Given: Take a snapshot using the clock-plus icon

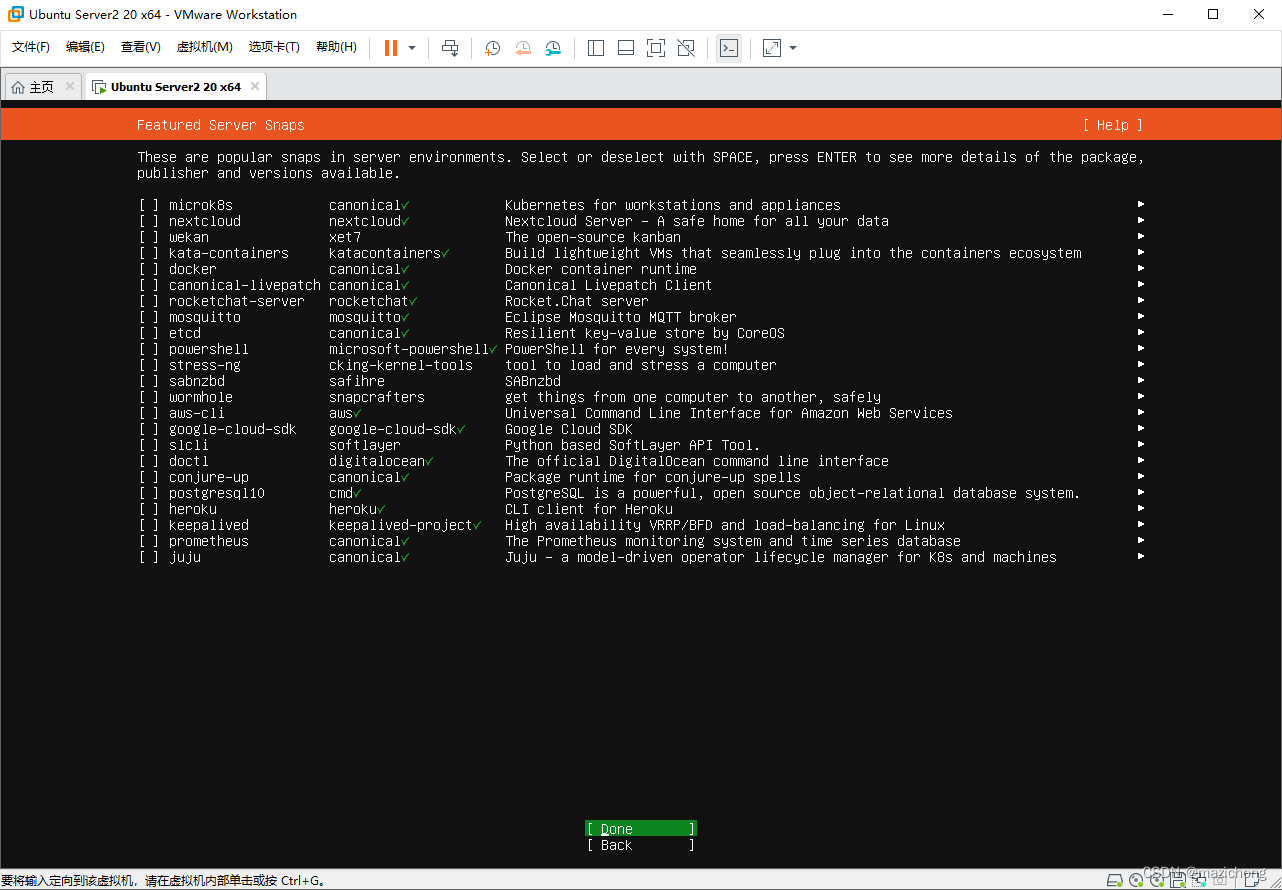Looking at the screenshot, I should pos(492,48).
